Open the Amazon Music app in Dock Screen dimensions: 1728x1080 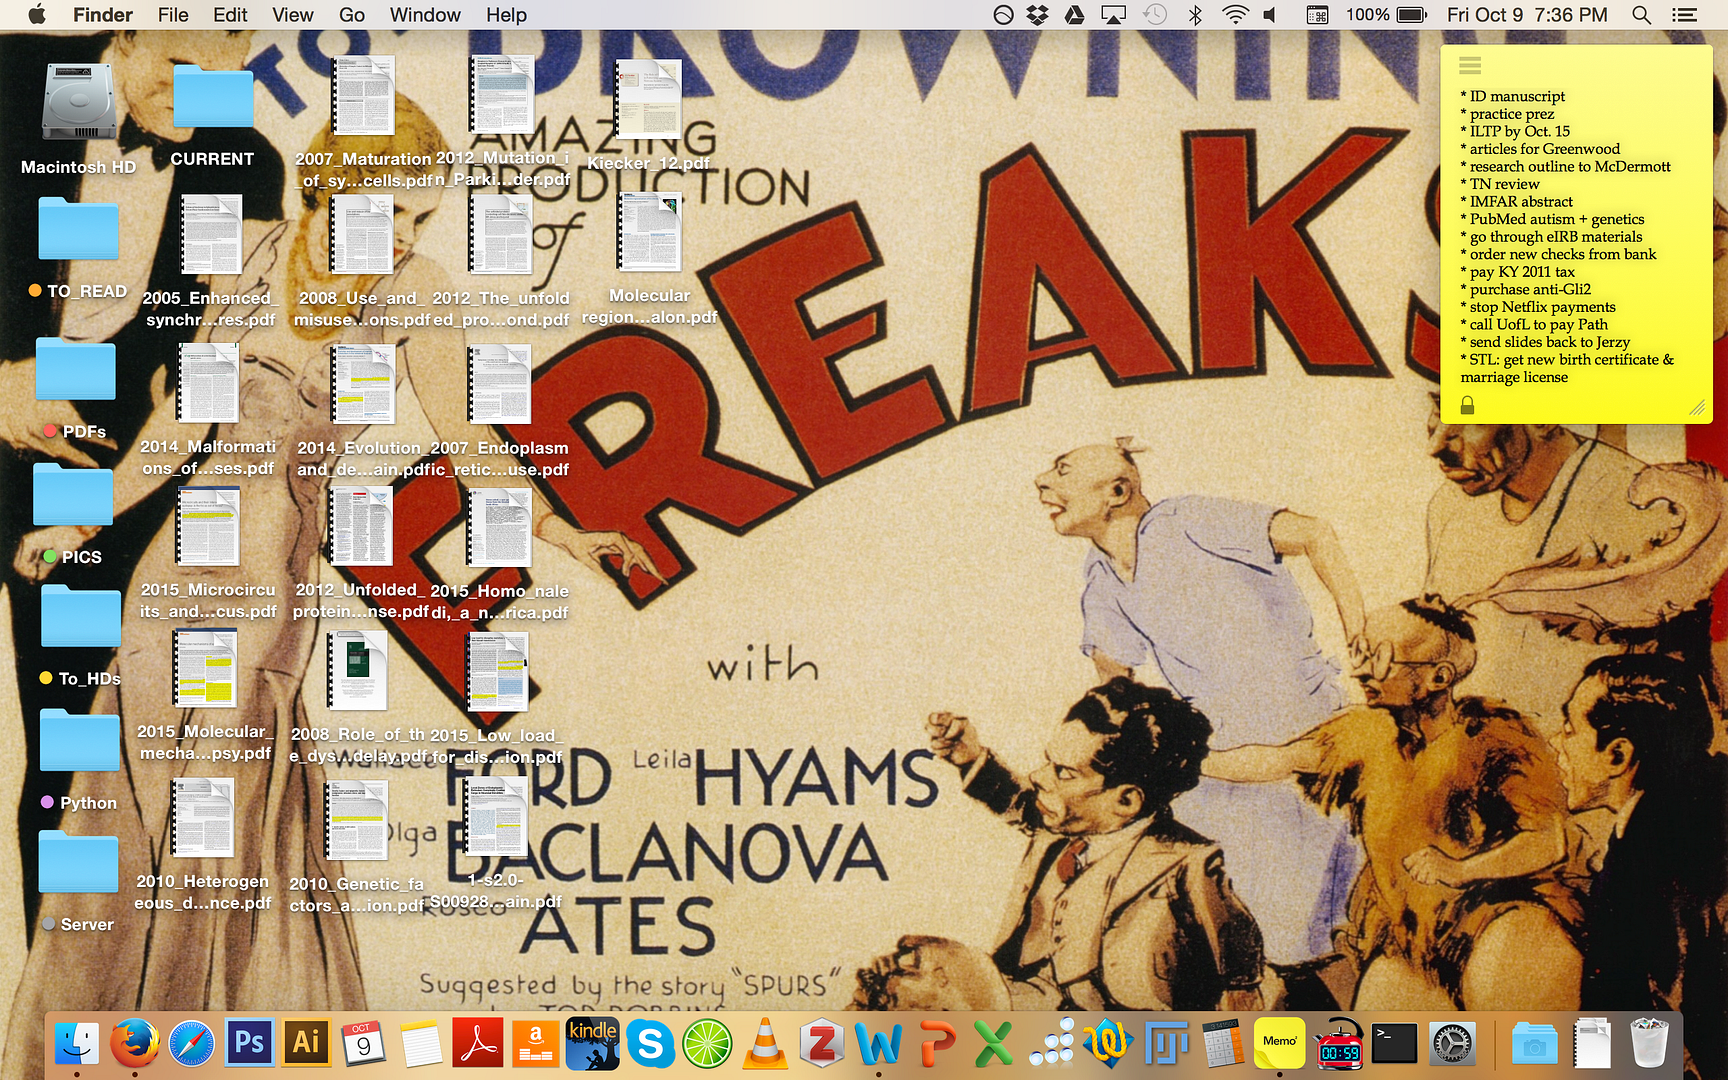pos(536,1044)
